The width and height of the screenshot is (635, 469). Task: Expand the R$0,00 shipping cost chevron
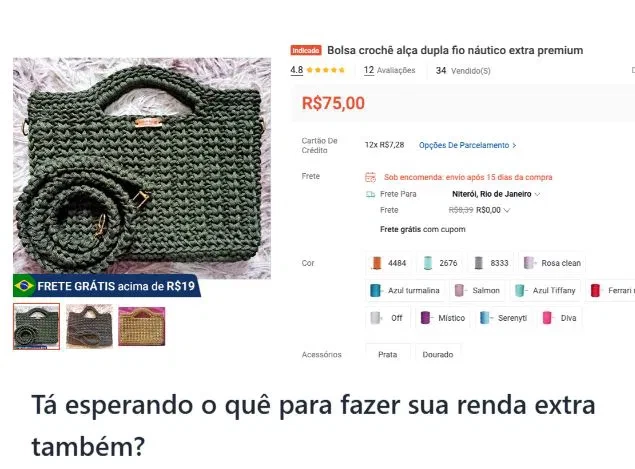coord(507,210)
